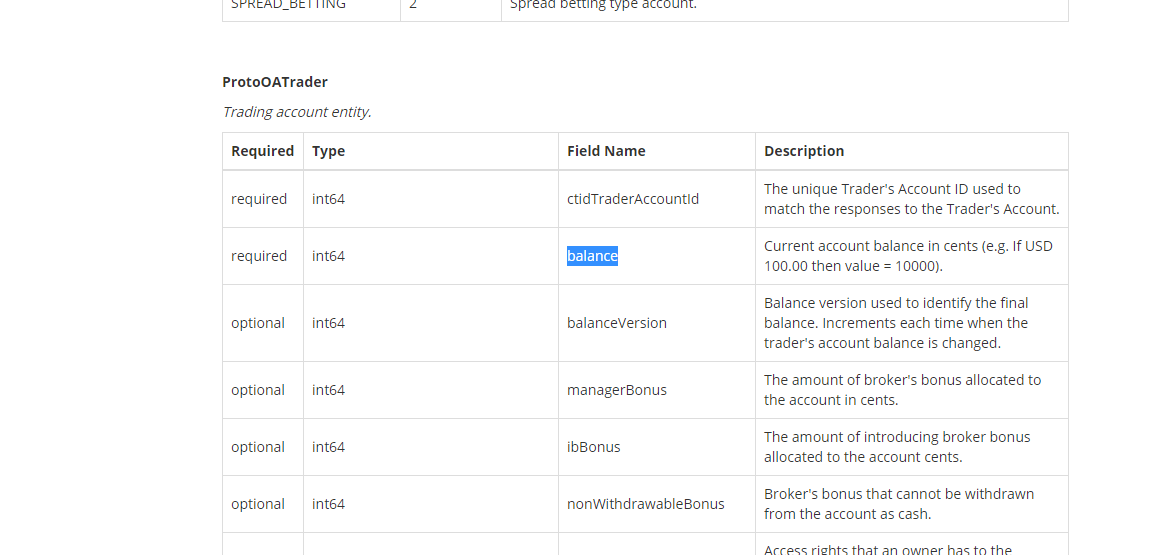Click 'required' in the ctidTraderAccountId row
The height and width of the screenshot is (555, 1151).
pos(259,199)
